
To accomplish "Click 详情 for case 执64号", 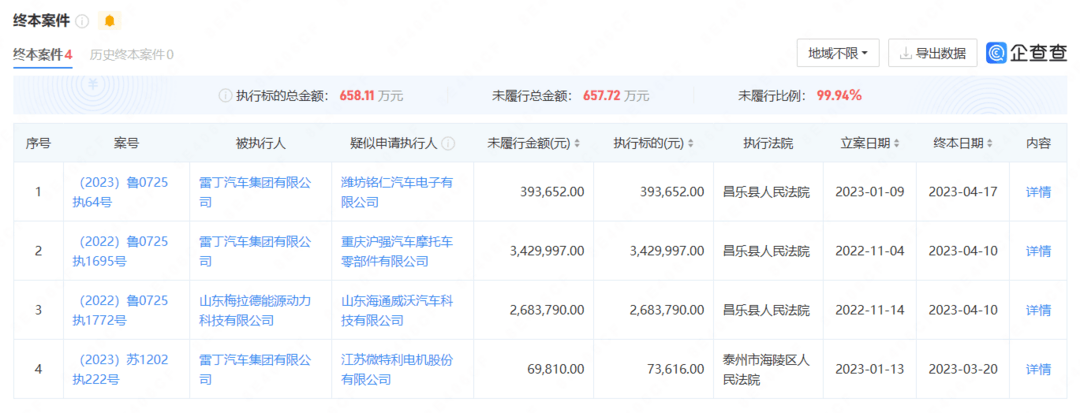I will [x=1038, y=192].
